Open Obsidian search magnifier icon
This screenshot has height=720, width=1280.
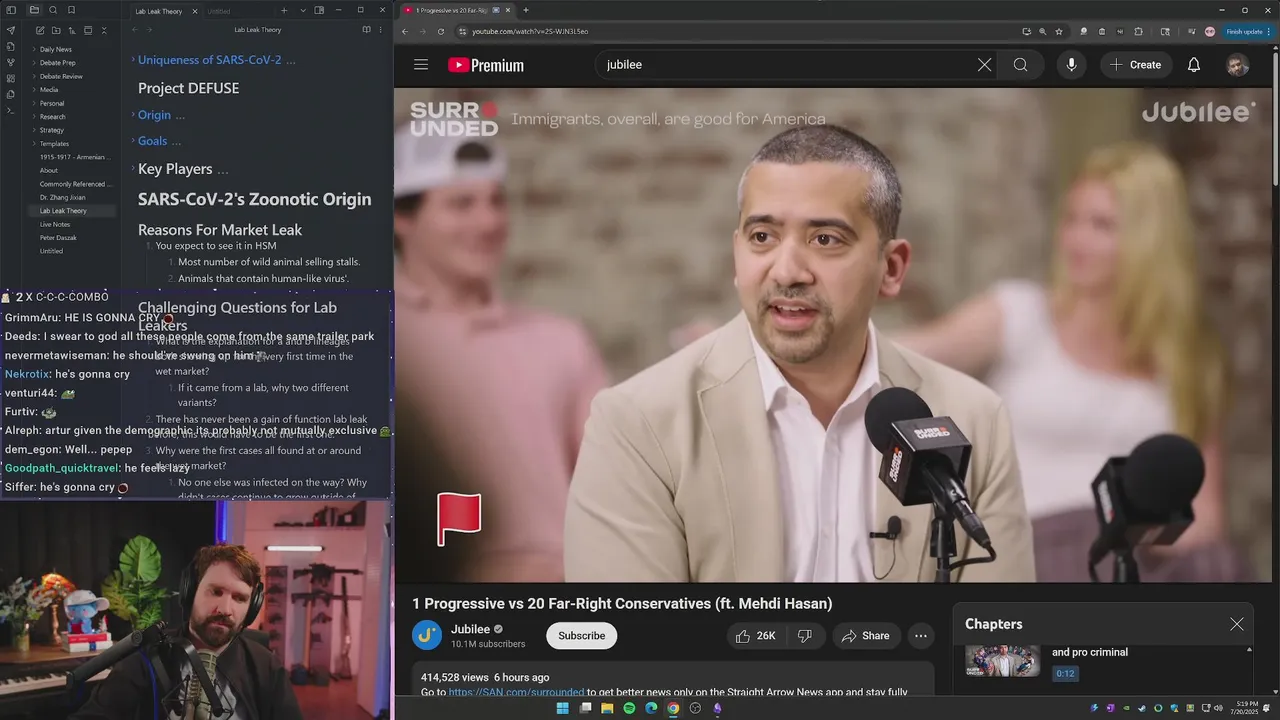tap(53, 10)
